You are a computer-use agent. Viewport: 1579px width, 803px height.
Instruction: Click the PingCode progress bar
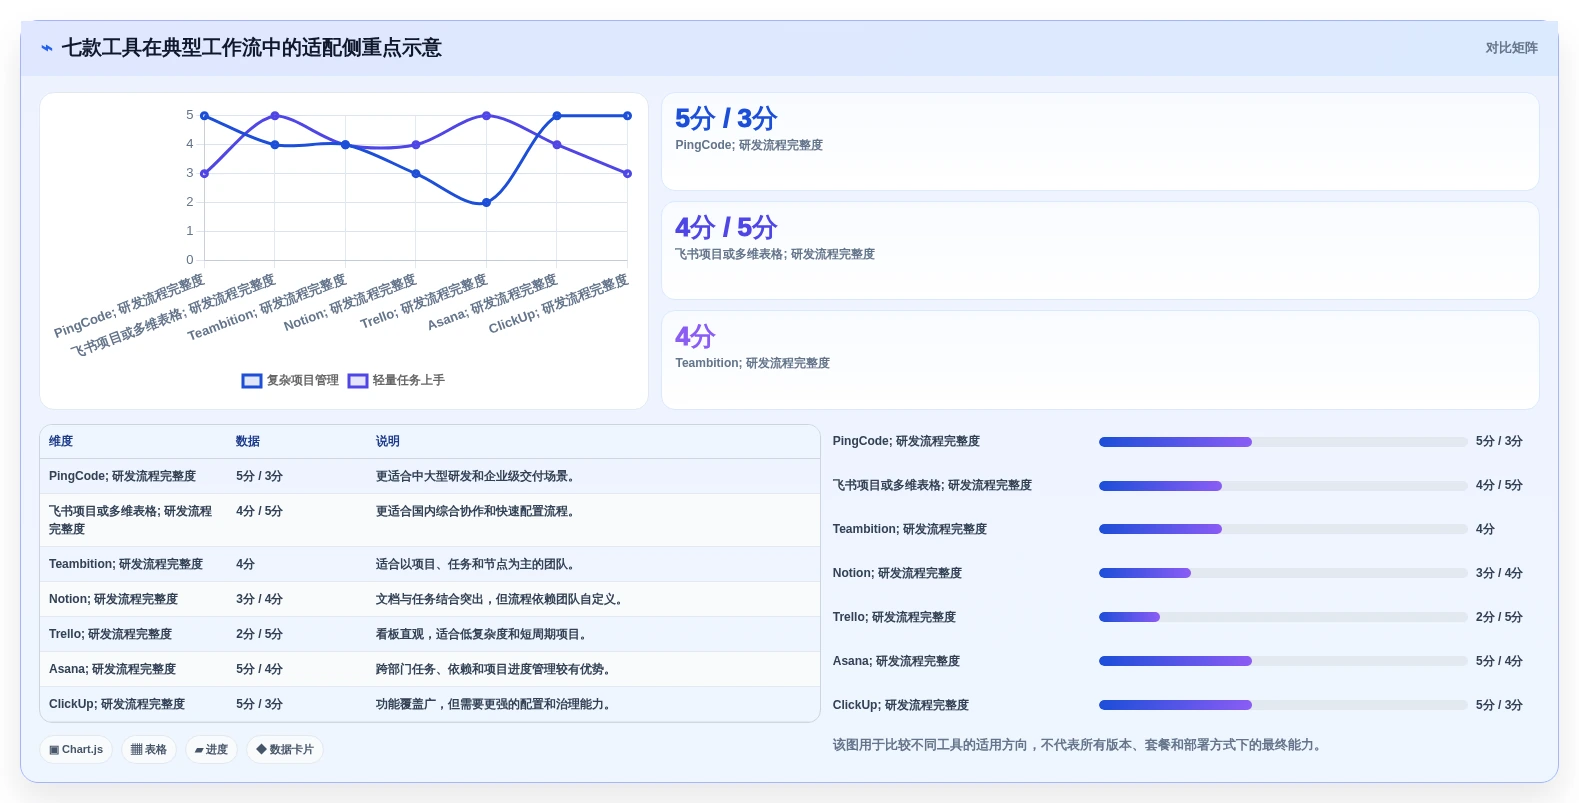[x=1283, y=442]
